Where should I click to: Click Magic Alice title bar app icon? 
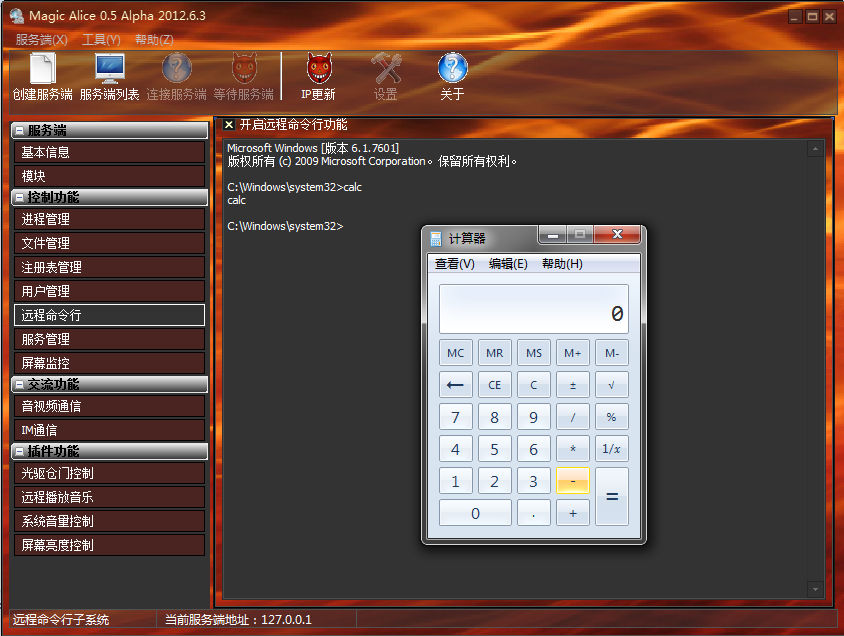[17, 16]
